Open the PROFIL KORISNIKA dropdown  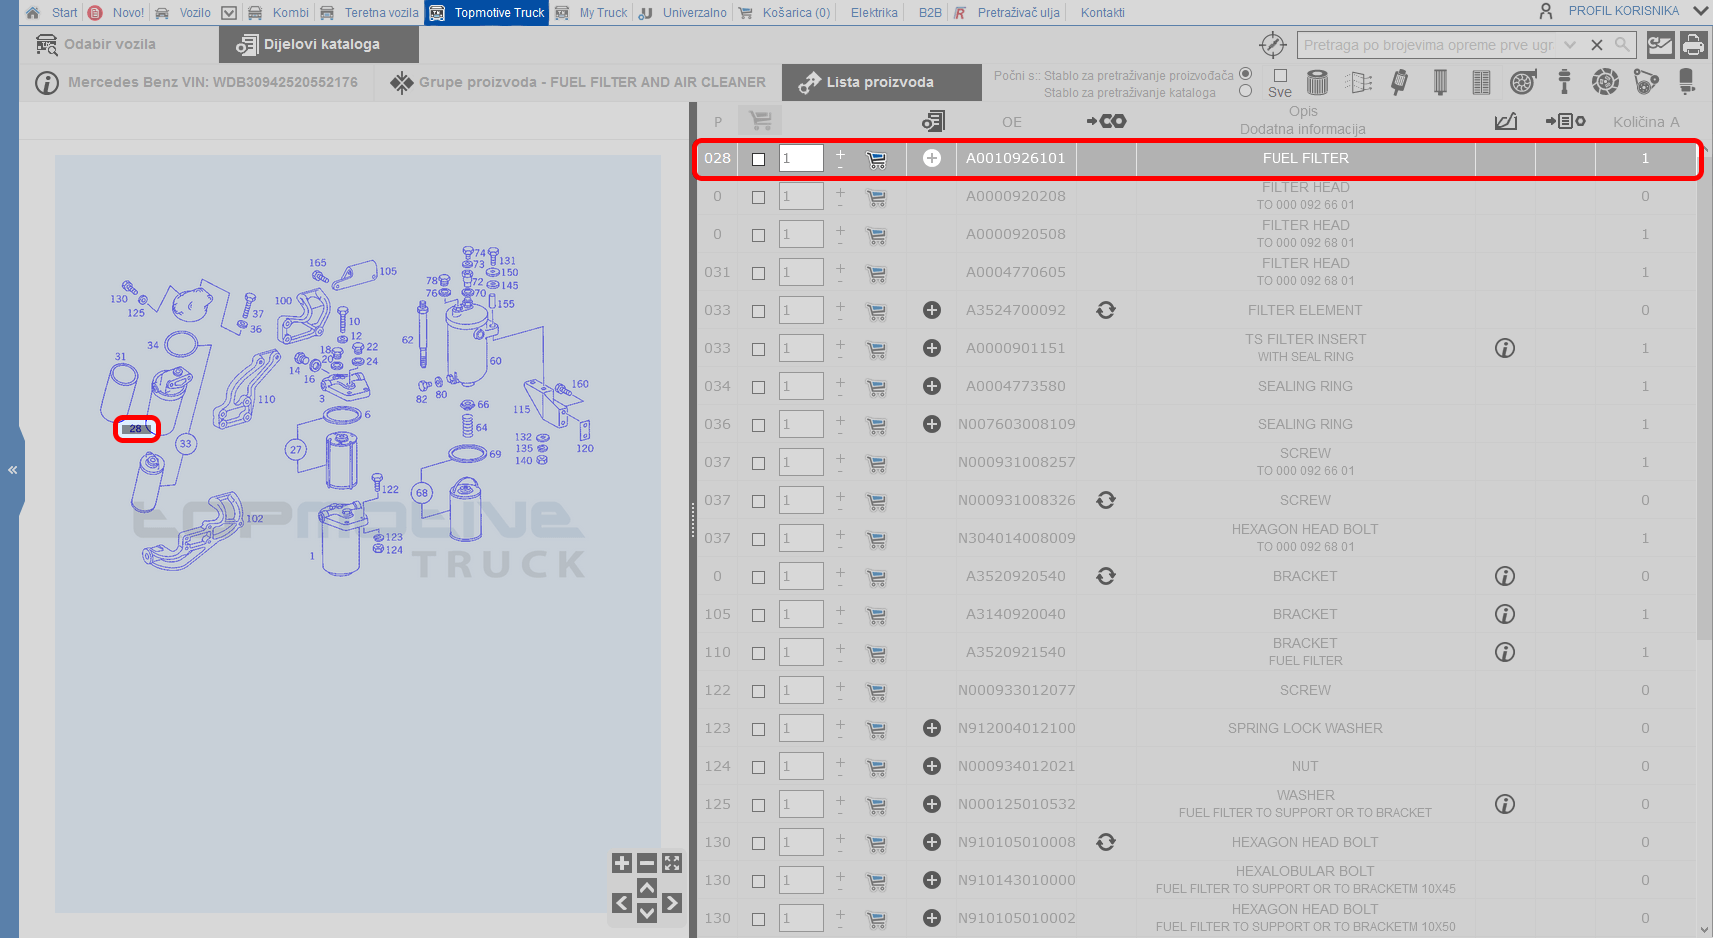click(x=1701, y=11)
